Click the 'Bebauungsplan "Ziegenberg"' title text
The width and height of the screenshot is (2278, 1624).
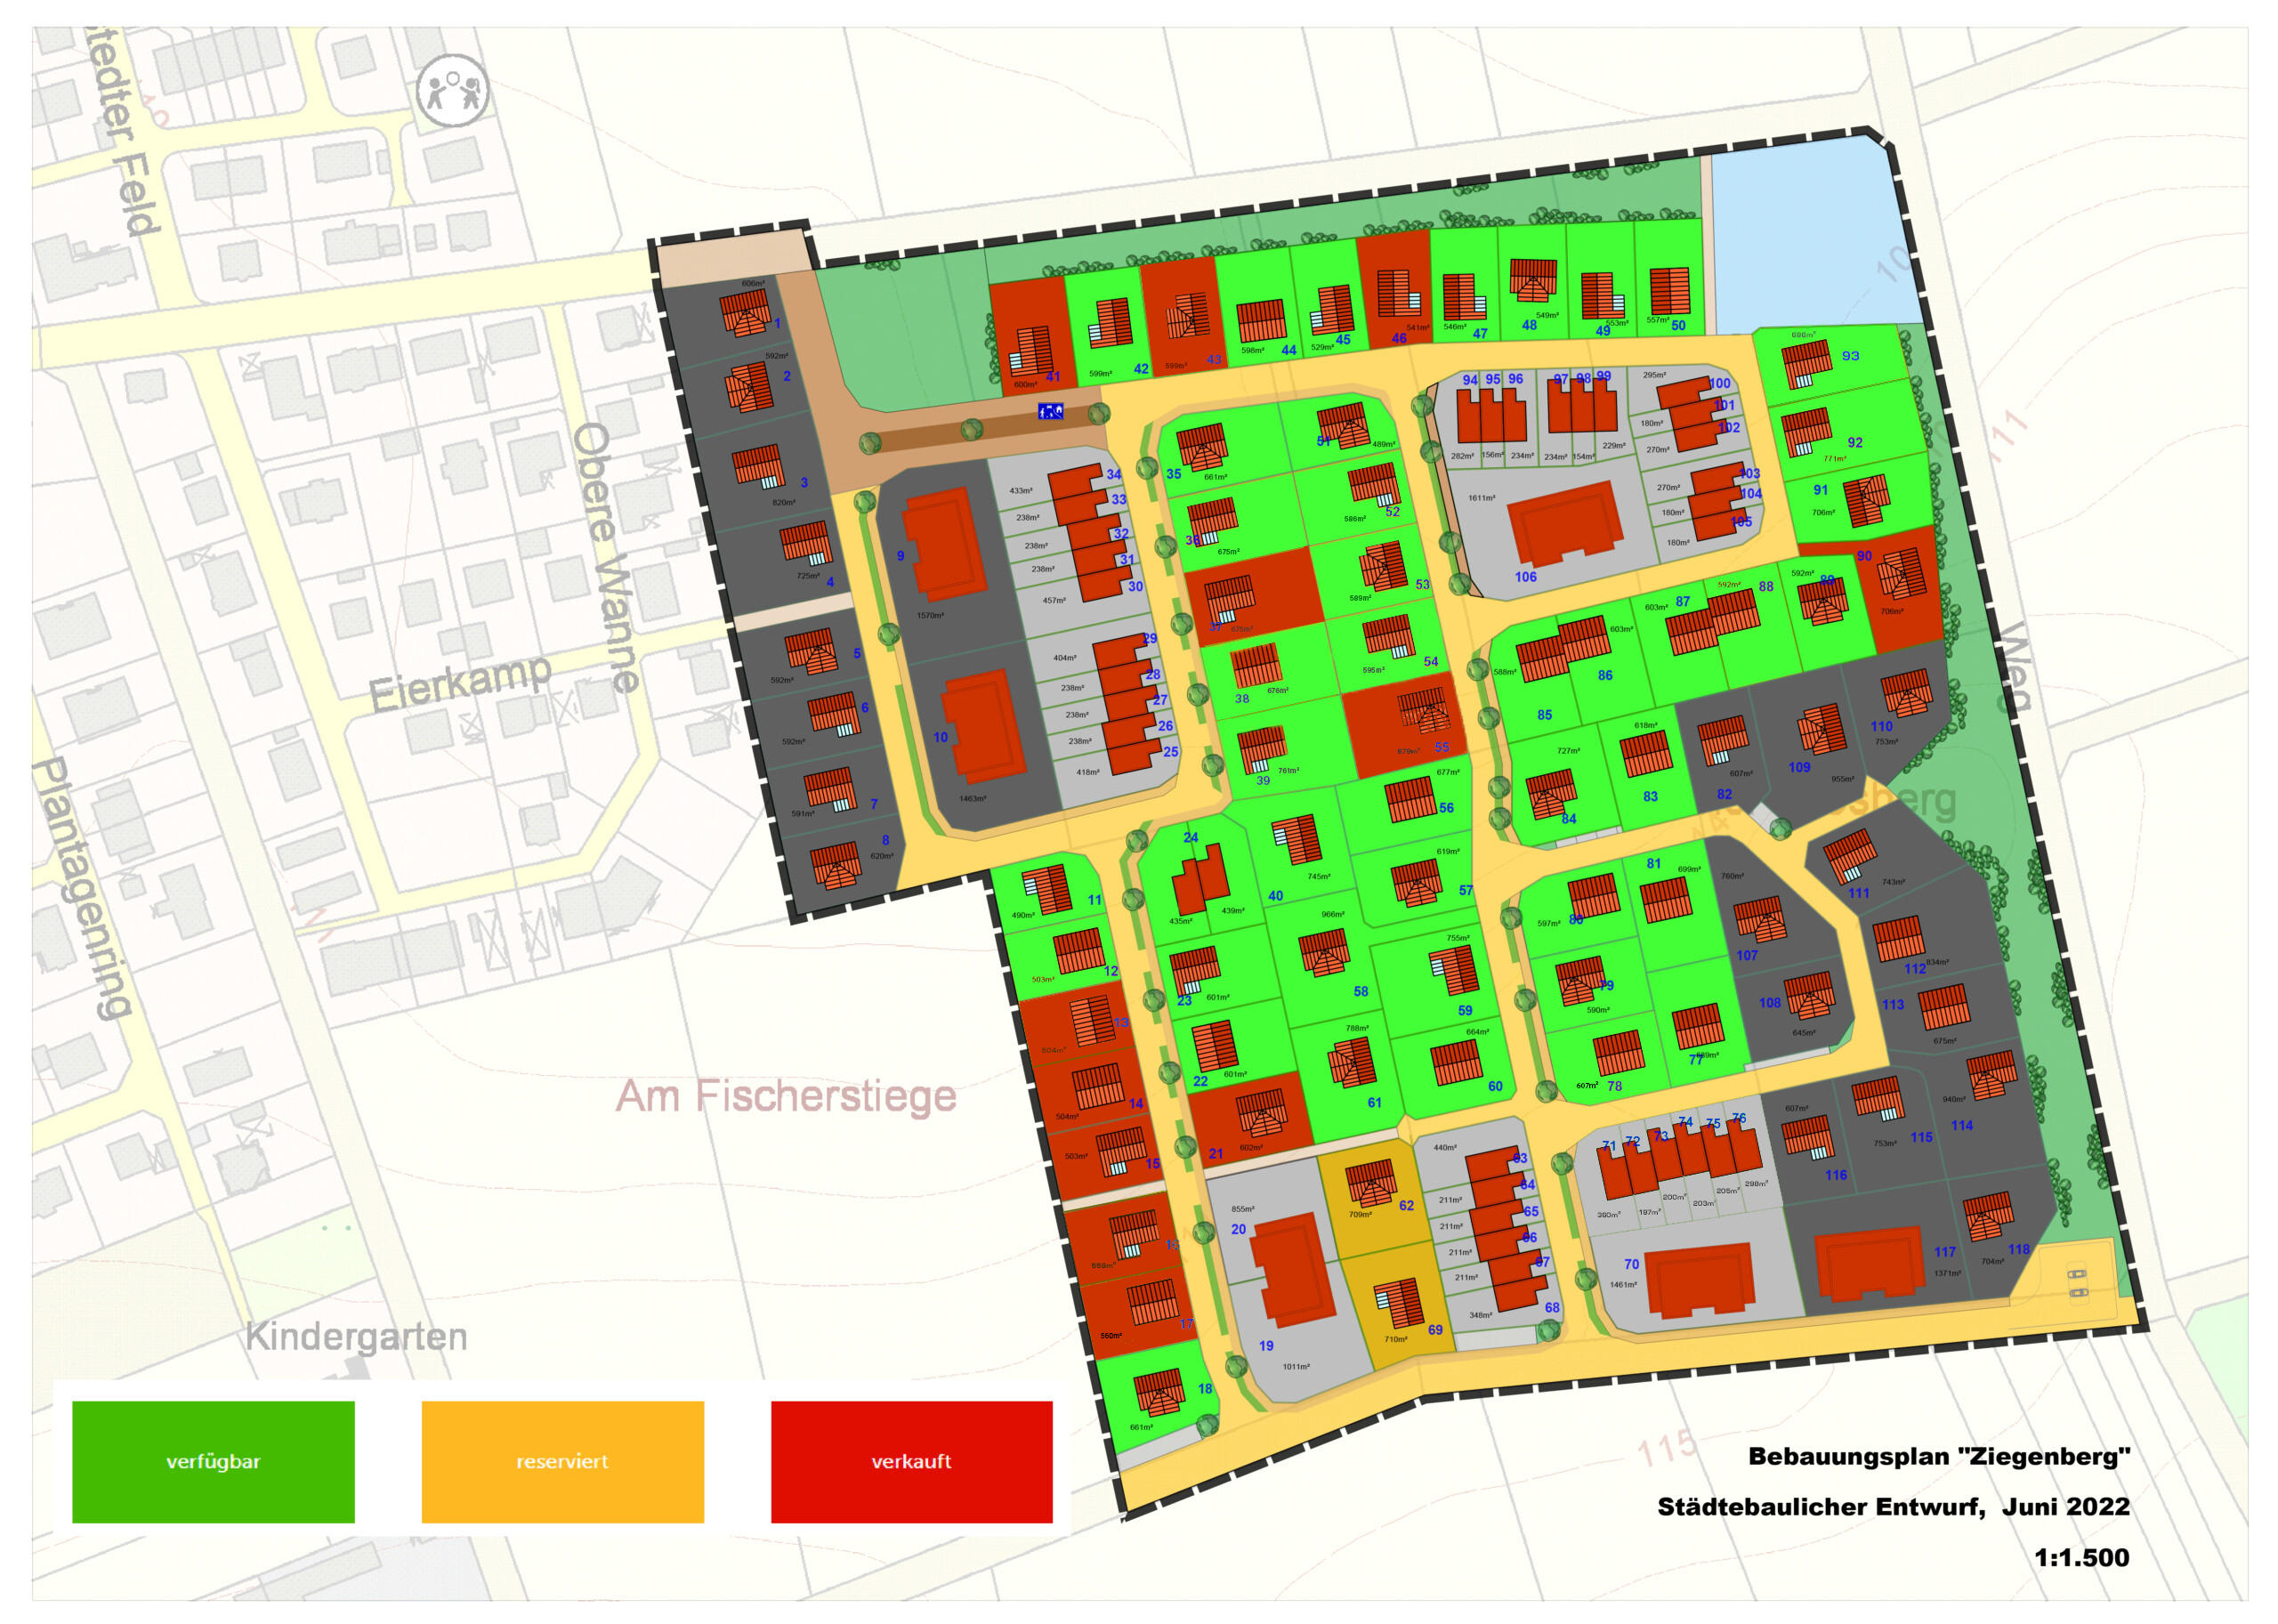click(x=1938, y=1456)
